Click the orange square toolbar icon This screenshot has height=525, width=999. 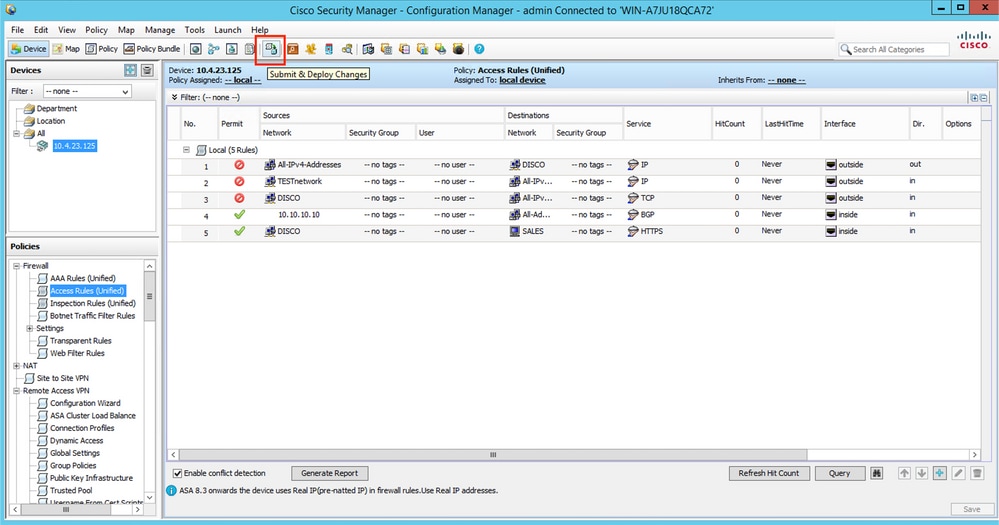292,49
